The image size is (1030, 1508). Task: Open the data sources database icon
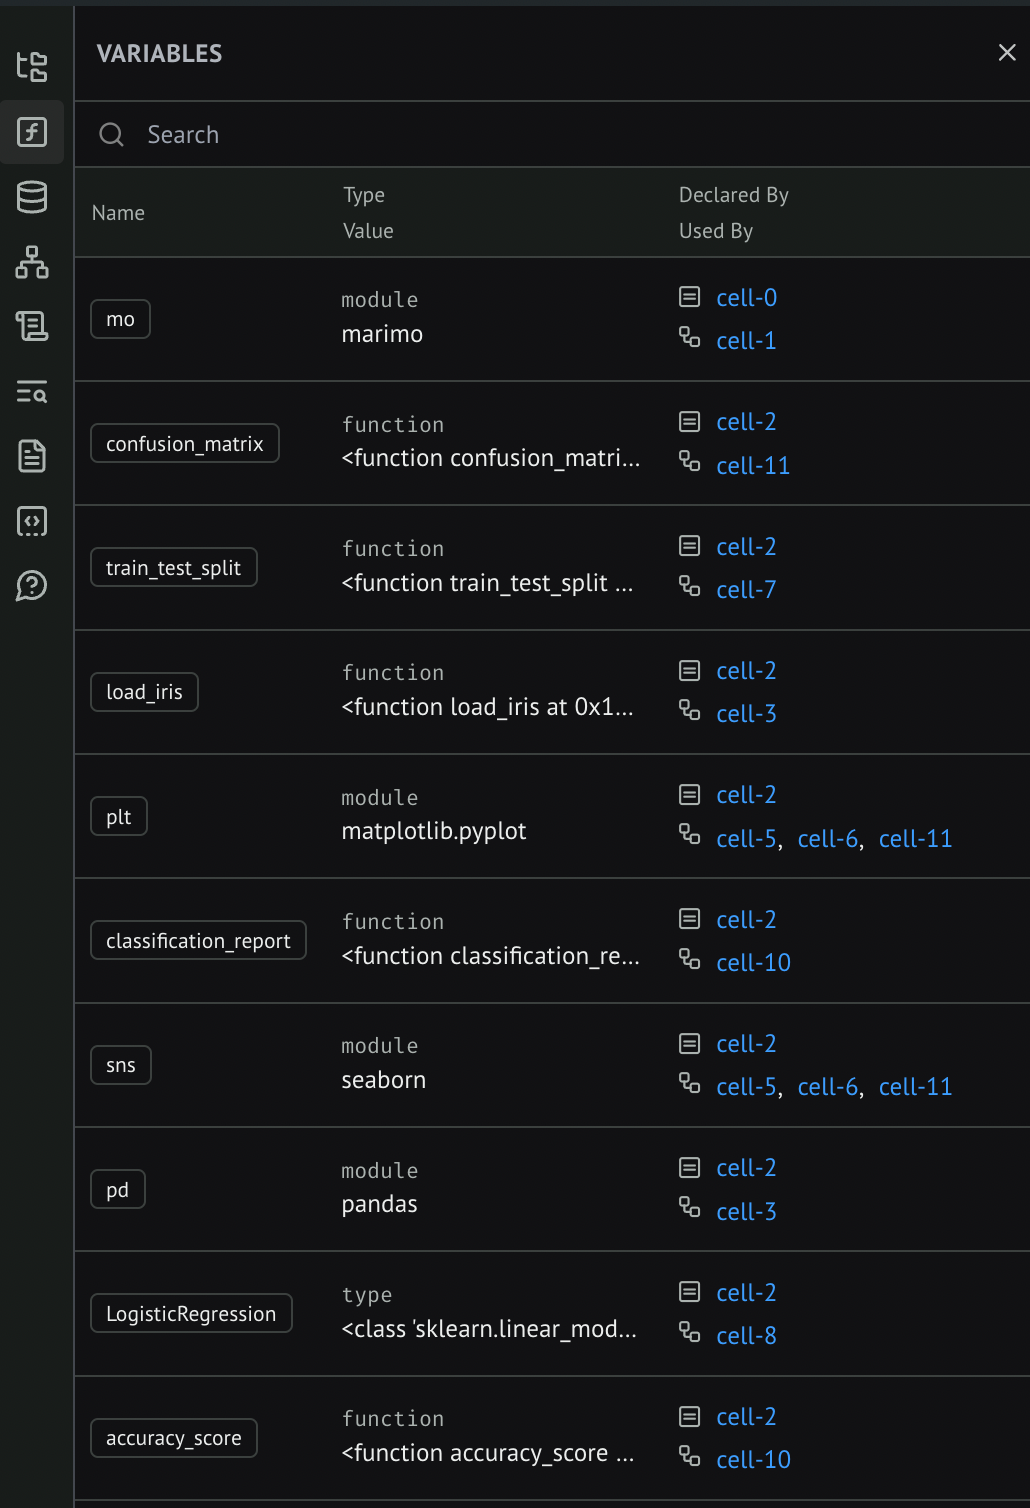[32, 197]
